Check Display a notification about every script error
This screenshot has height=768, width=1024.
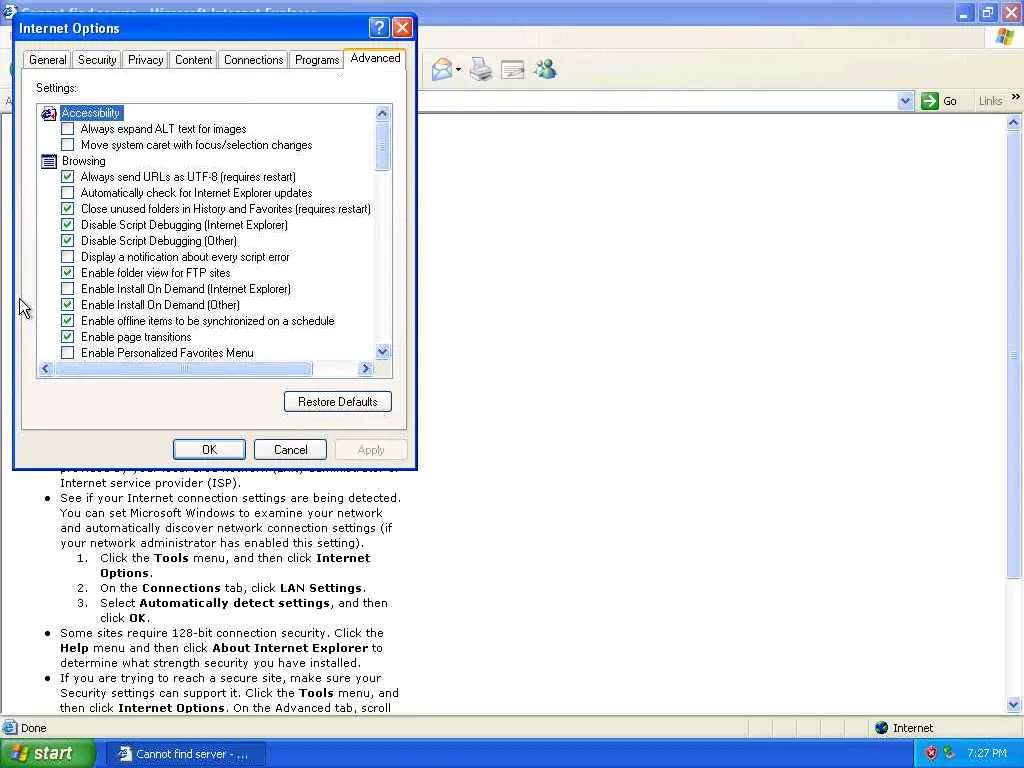pyautogui.click(x=67, y=257)
